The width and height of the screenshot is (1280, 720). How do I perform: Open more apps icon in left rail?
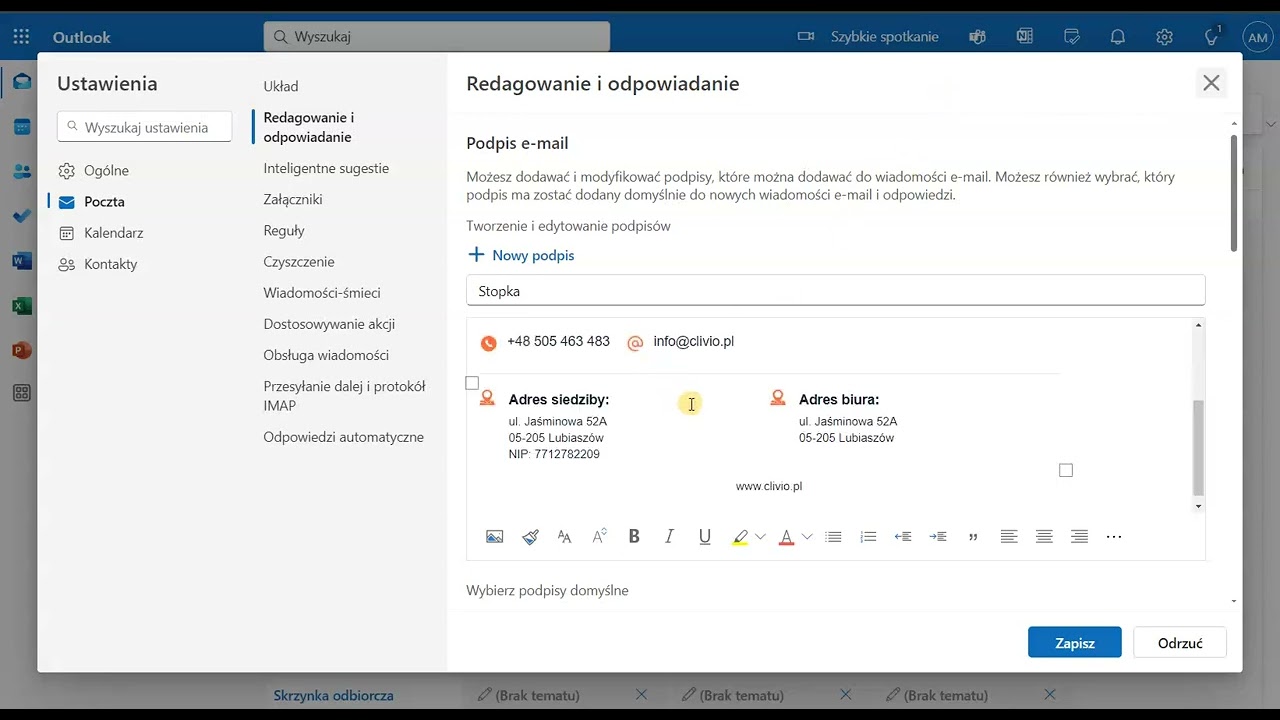[x=21, y=394]
